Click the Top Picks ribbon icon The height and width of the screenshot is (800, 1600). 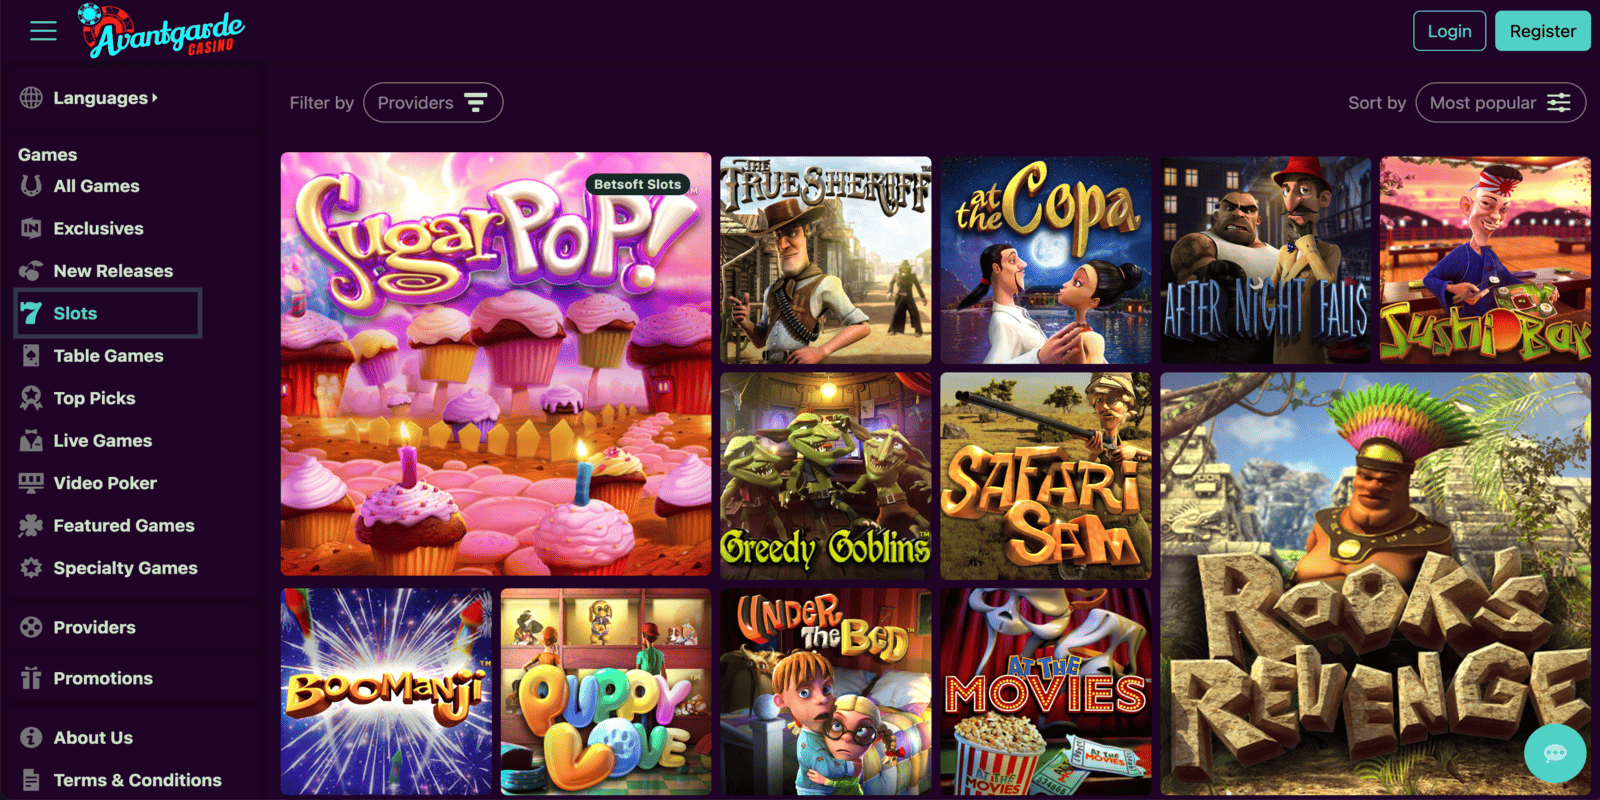point(31,398)
